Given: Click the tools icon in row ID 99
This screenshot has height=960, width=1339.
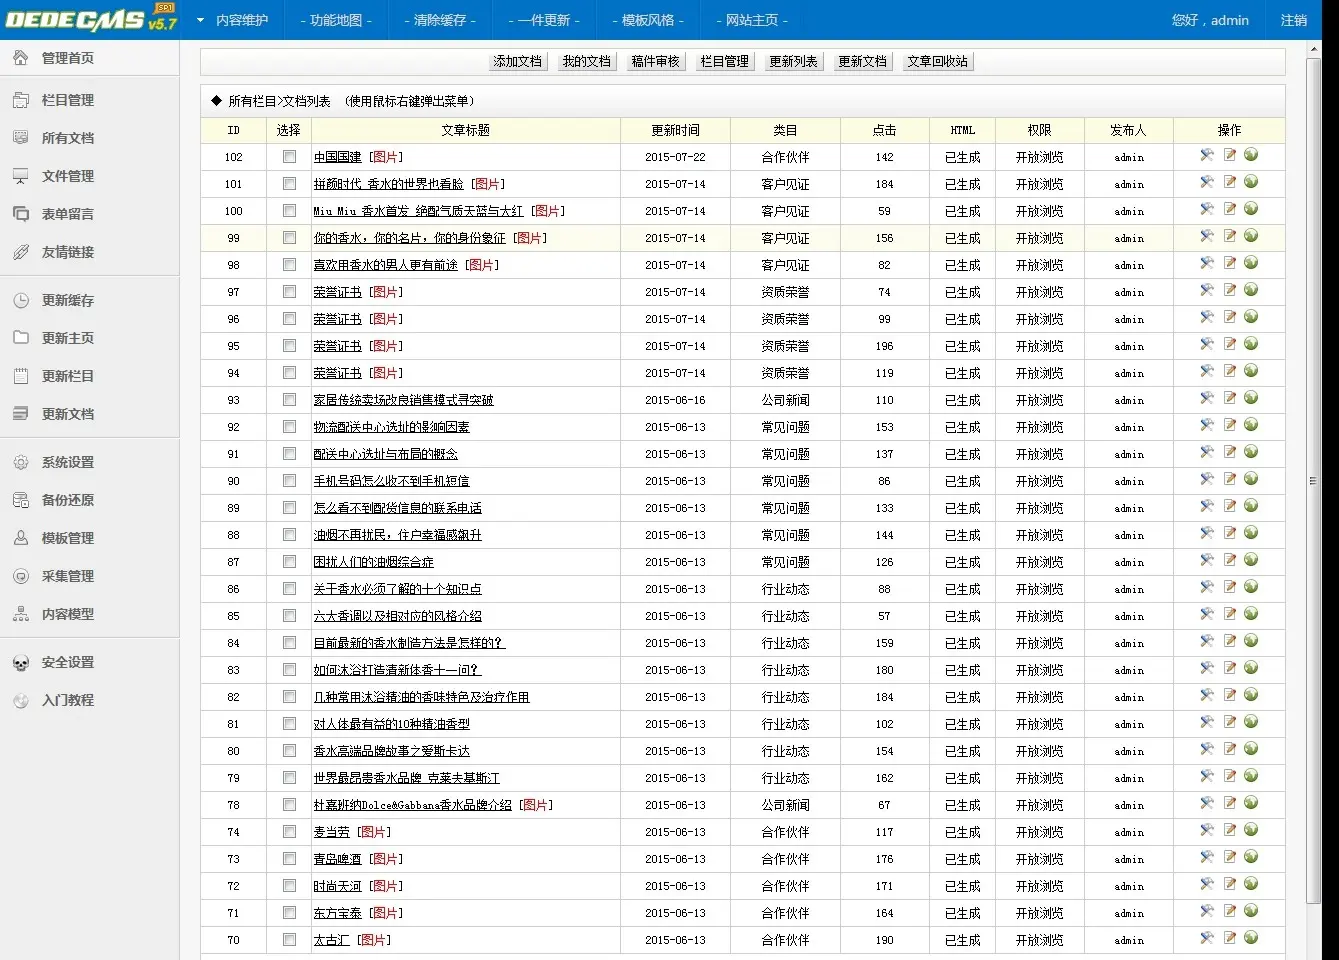Looking at the screenshot, I should click(1207, 236).
